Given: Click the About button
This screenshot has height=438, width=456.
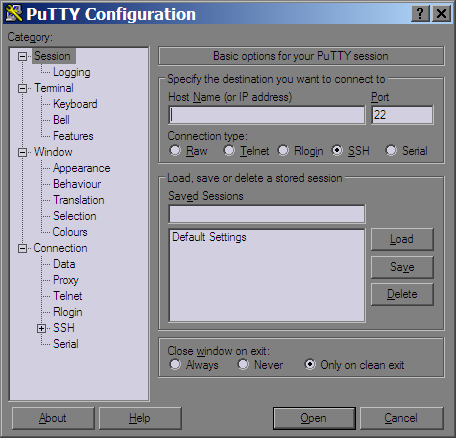Looking at the screenshot, I should pyautogui.click(x=53, y=418).
